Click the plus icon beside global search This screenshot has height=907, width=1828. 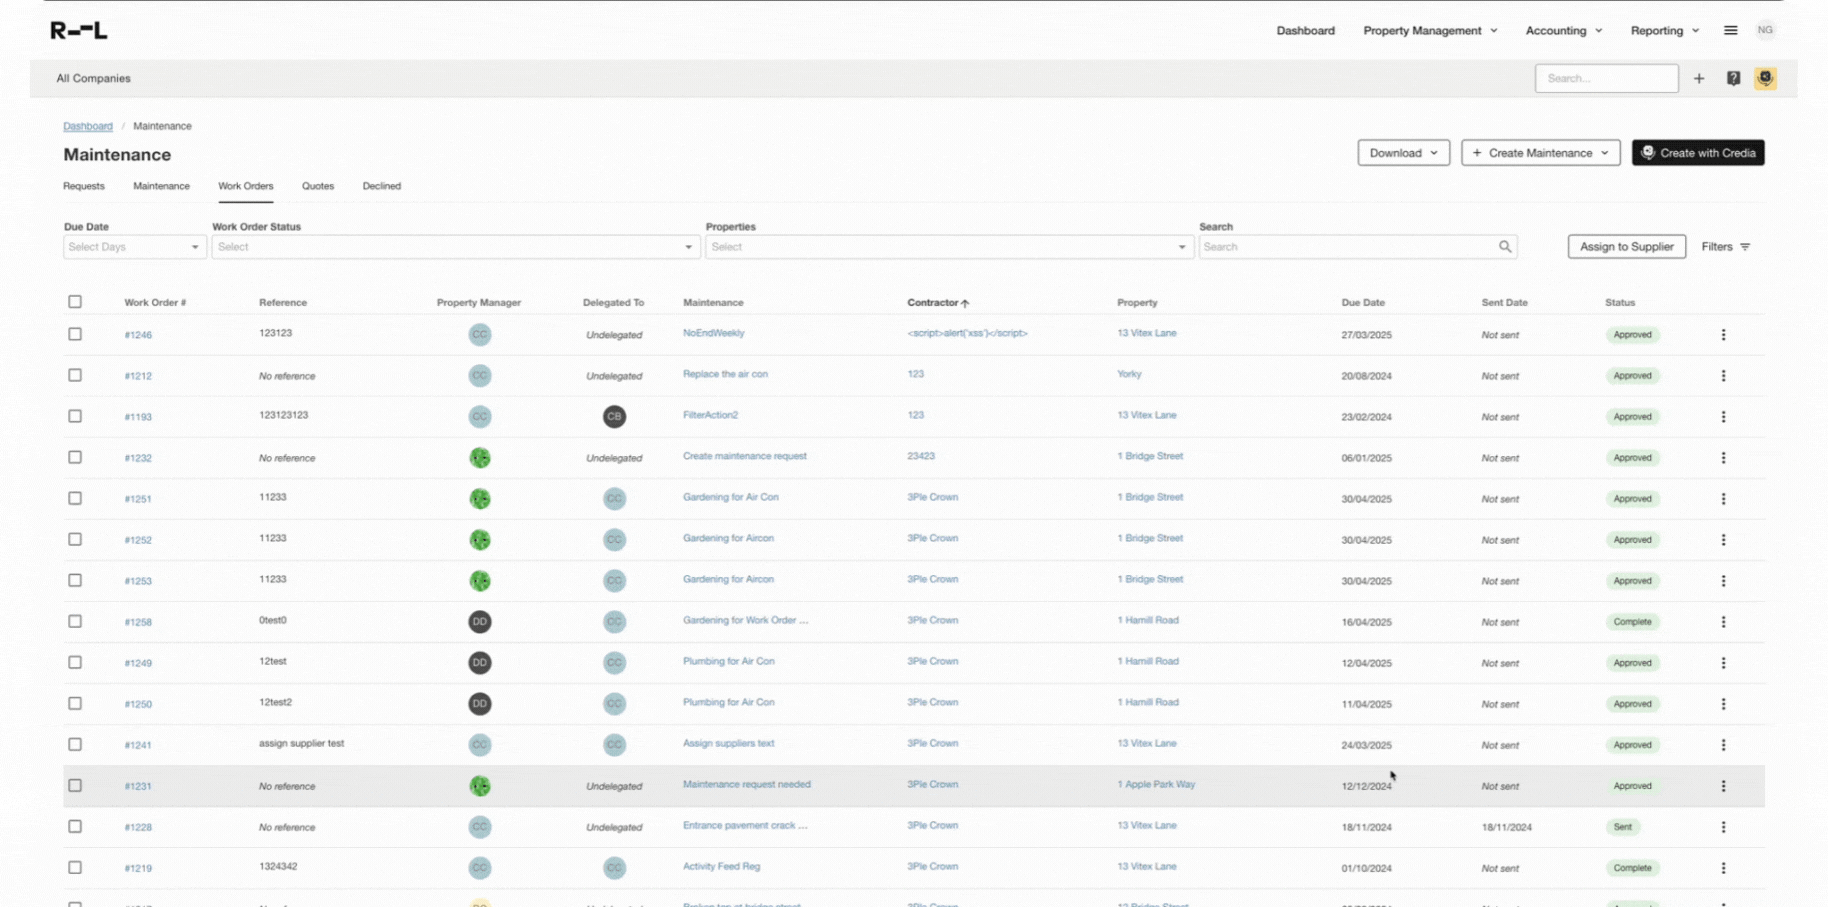[1699, 78]
